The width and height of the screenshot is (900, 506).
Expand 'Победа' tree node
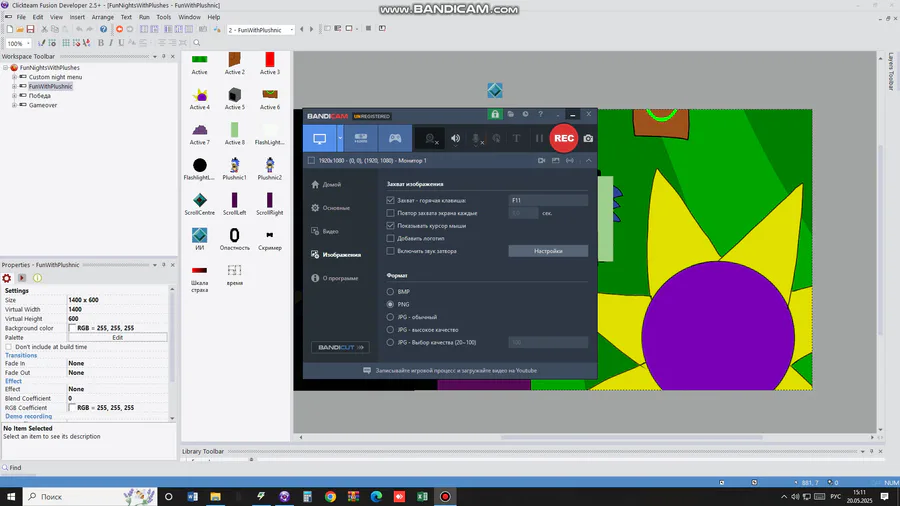[x=14, y=96]
